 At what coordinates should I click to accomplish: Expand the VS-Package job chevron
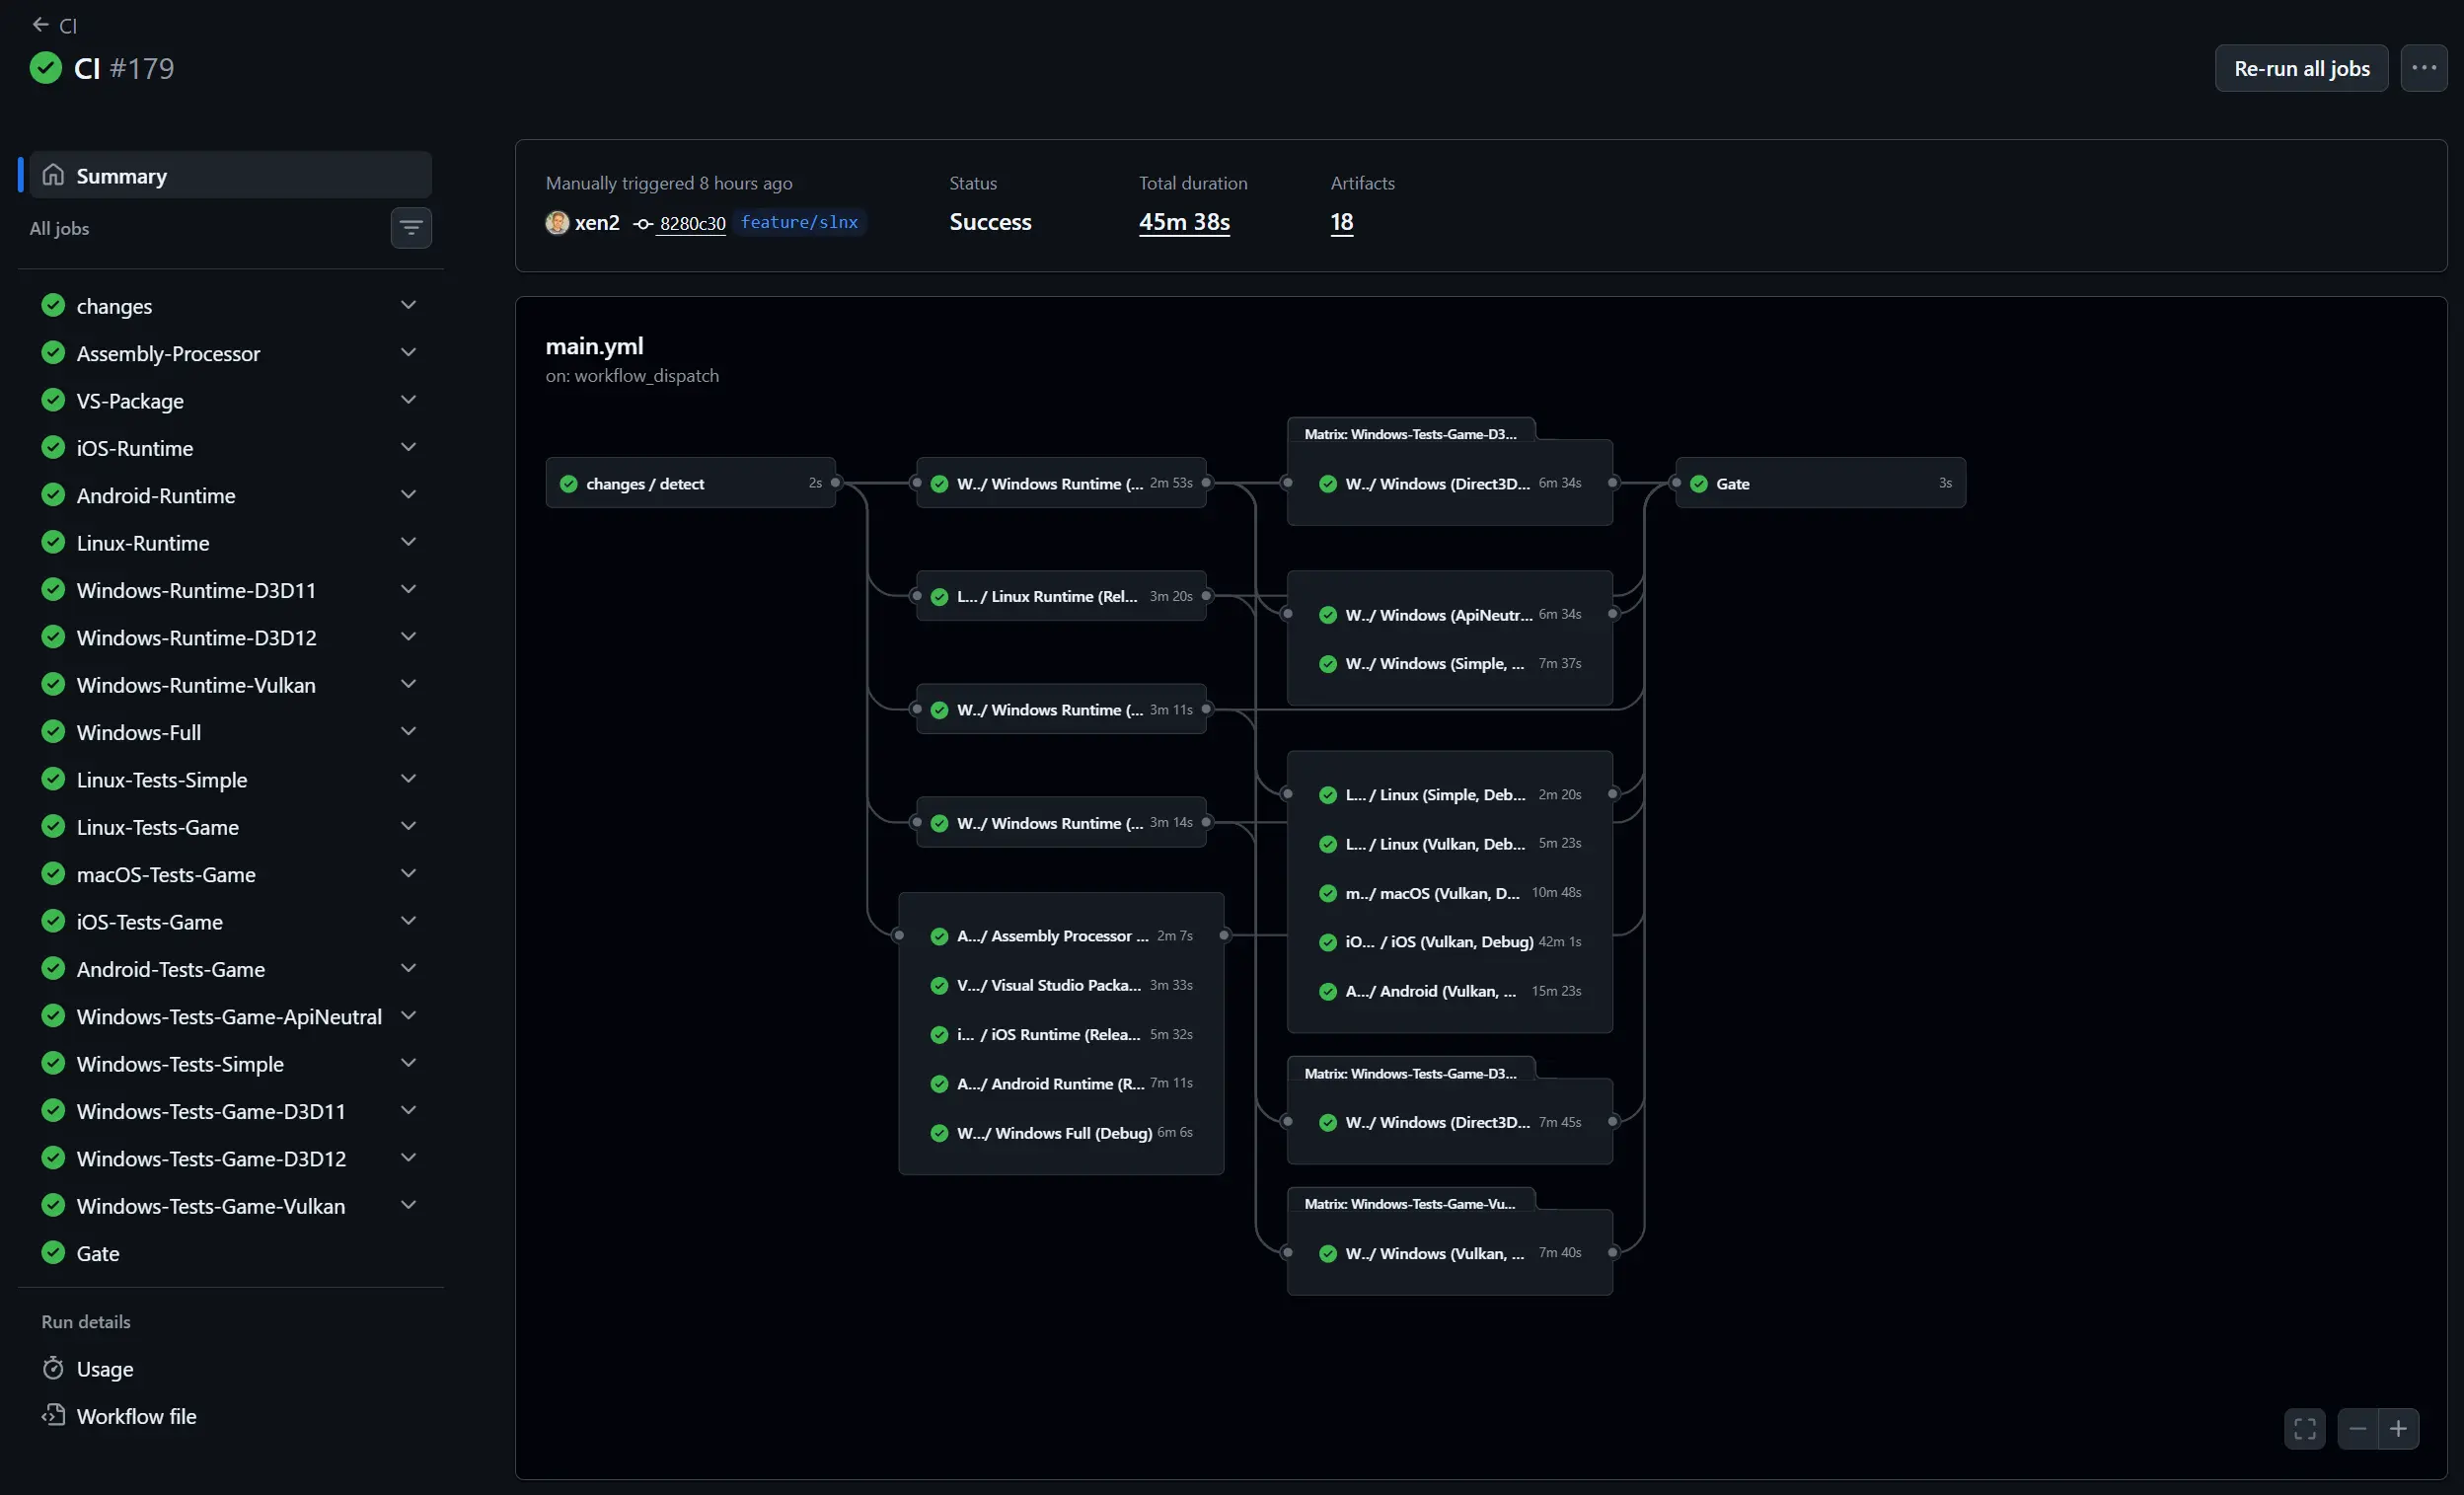(408, 400)
